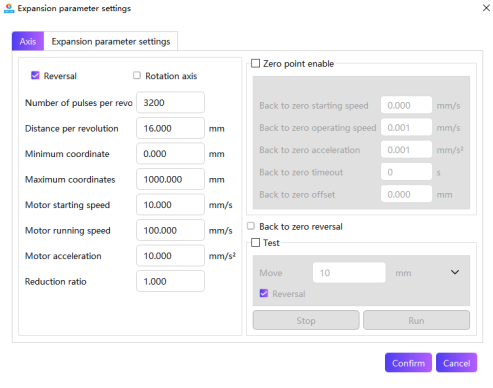Click the application icon in title bar

coord(9,8)
